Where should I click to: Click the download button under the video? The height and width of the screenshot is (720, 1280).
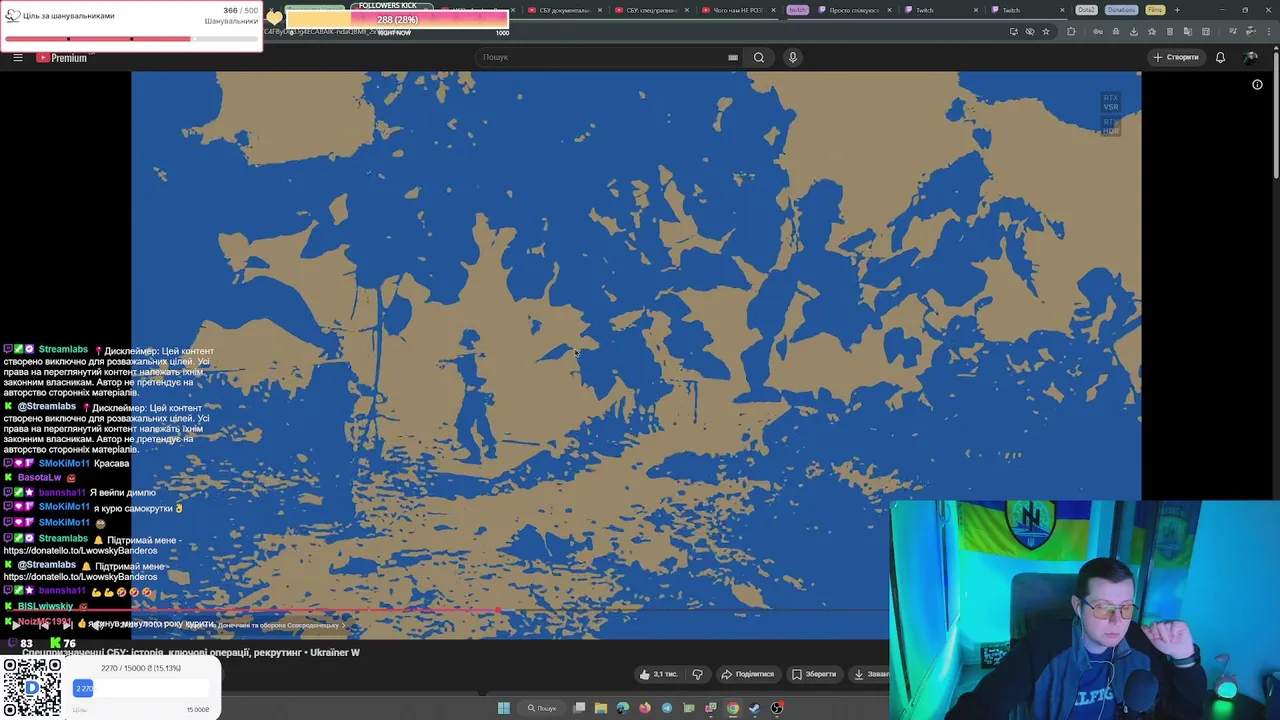(x=870, y=674)
